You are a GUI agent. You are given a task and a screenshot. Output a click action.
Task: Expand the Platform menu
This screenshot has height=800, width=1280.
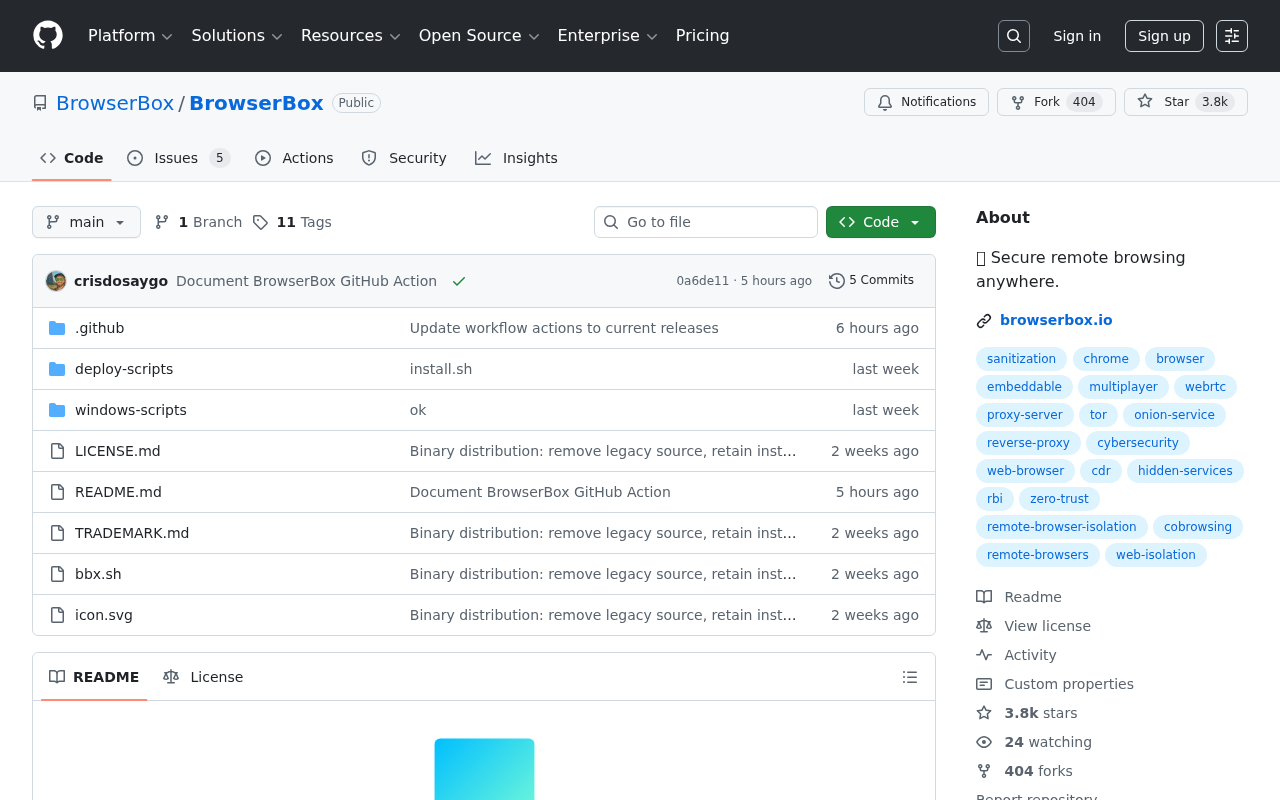[x=130, y=36]
